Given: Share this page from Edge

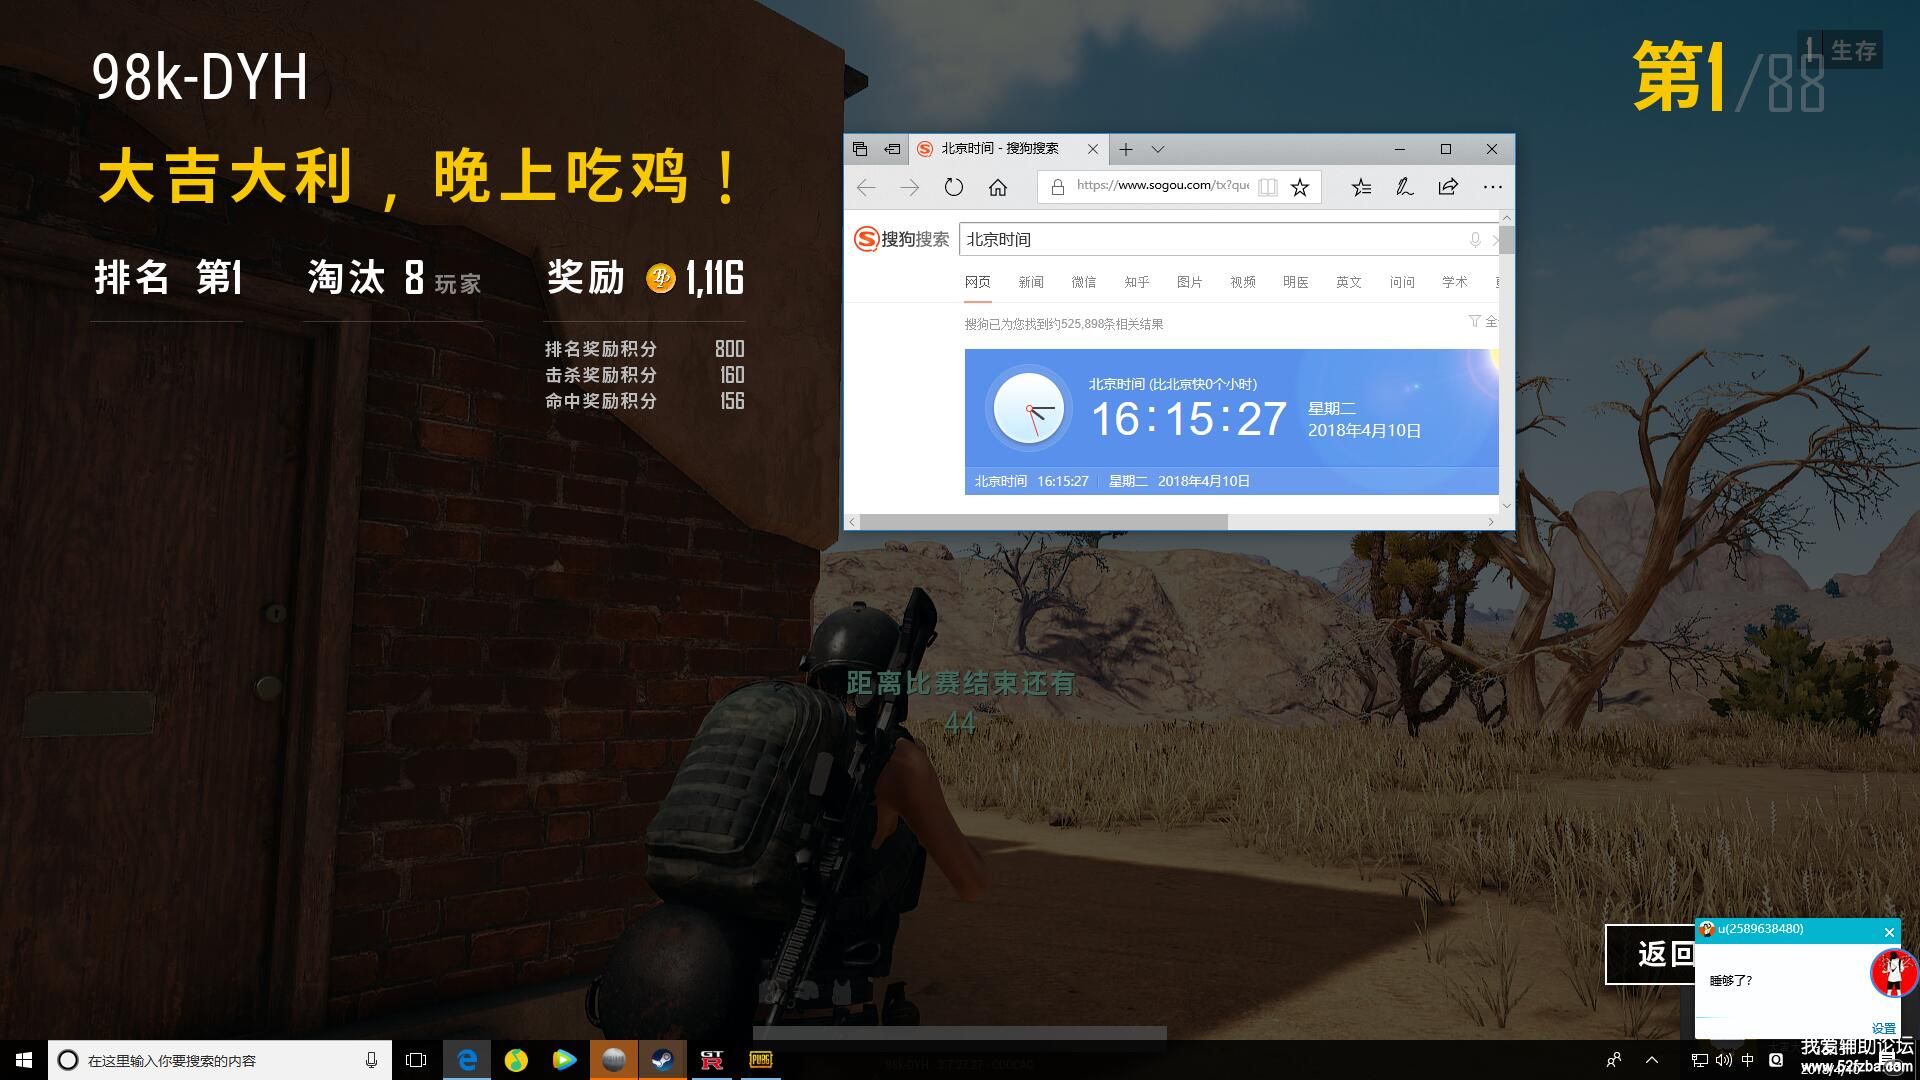Looking at the screenshot, I should click(x=1448, y=187).
